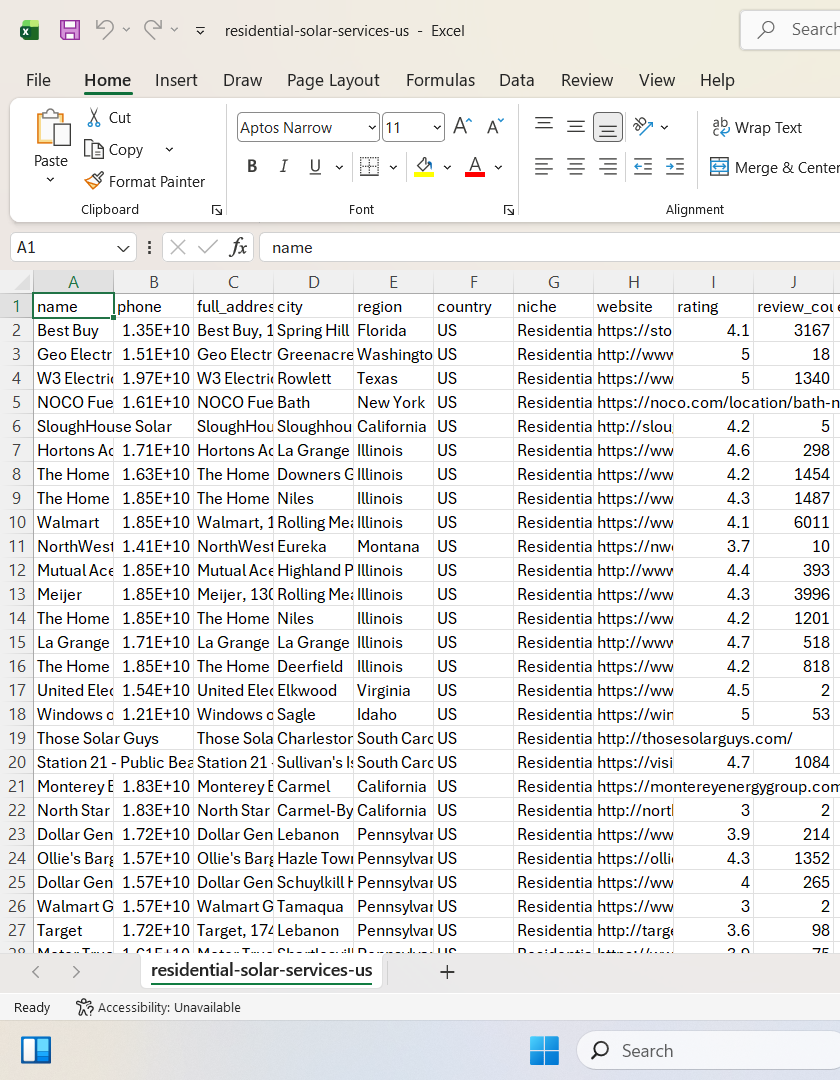Click Accessibility: Unavailable status
Image resolution: width=840 pixels, height=1080 pixels.
(158, 1007)
